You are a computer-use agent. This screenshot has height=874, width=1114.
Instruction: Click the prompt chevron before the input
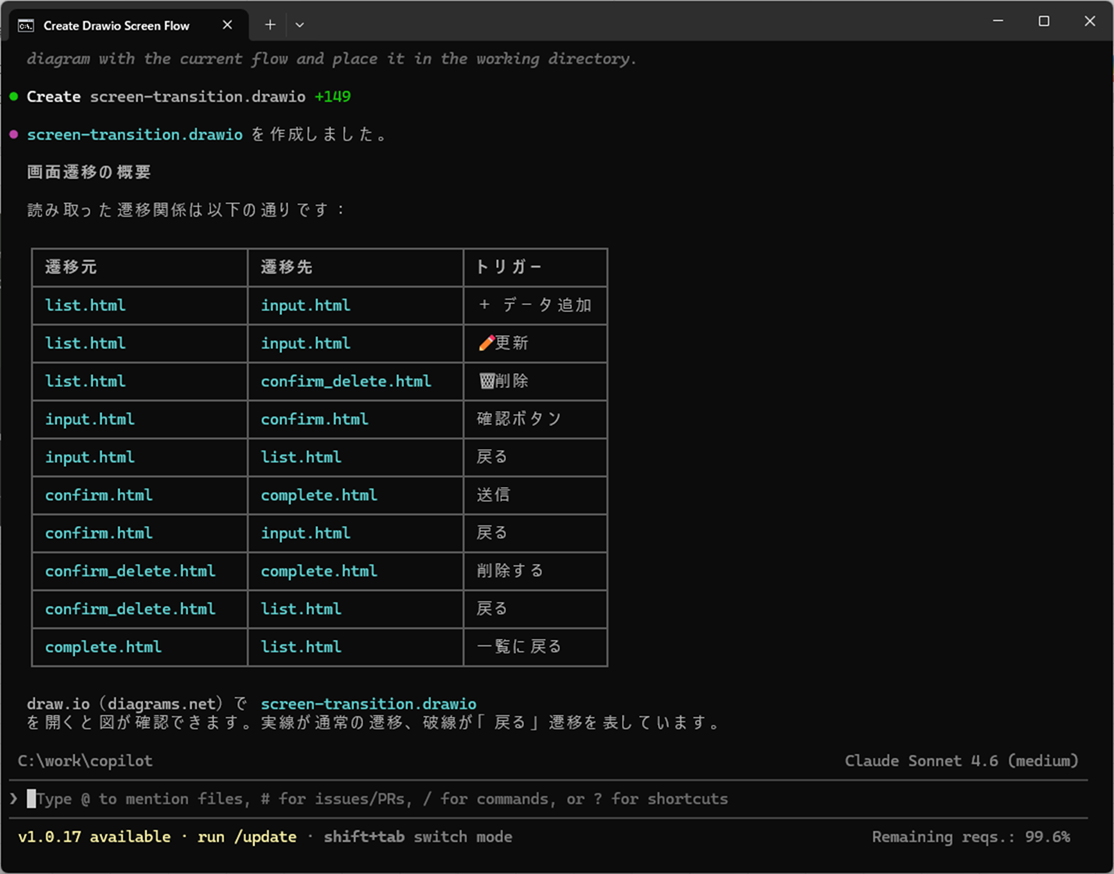(14, 798)
